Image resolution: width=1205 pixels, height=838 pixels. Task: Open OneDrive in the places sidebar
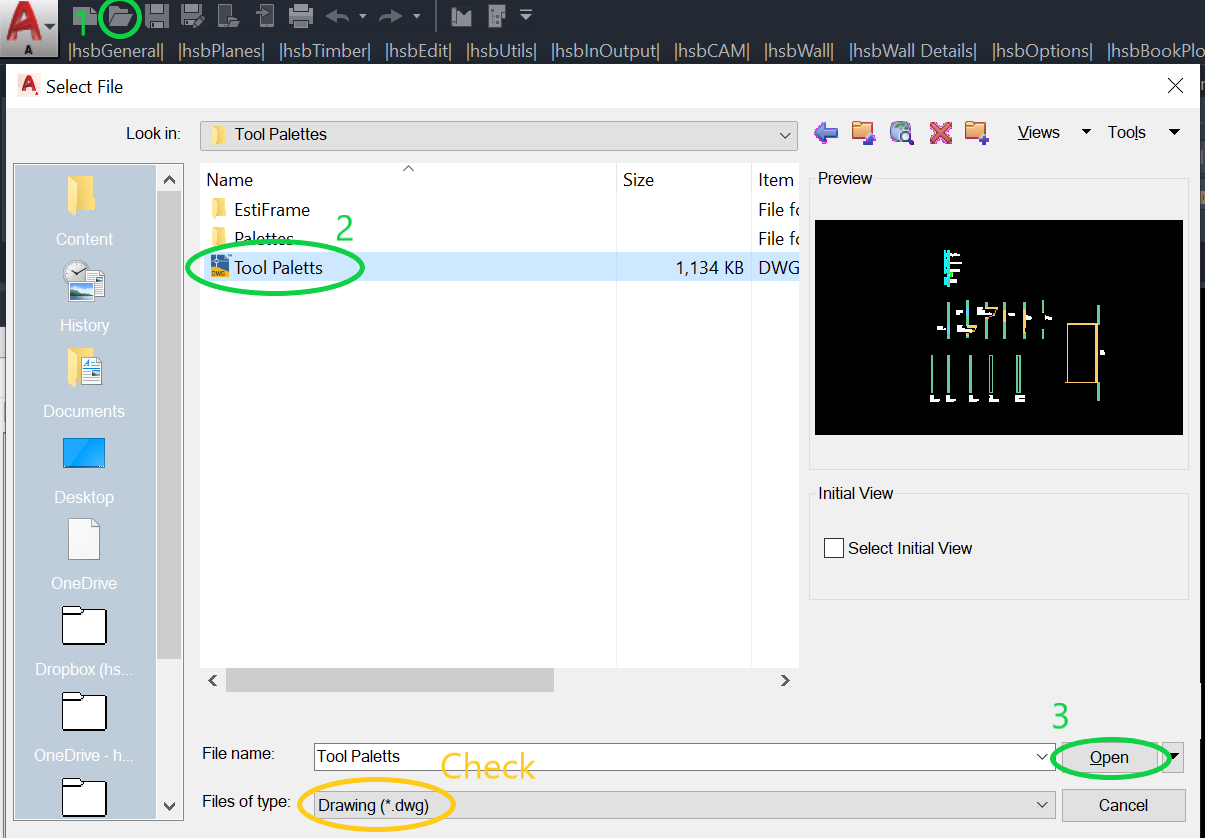84,554
